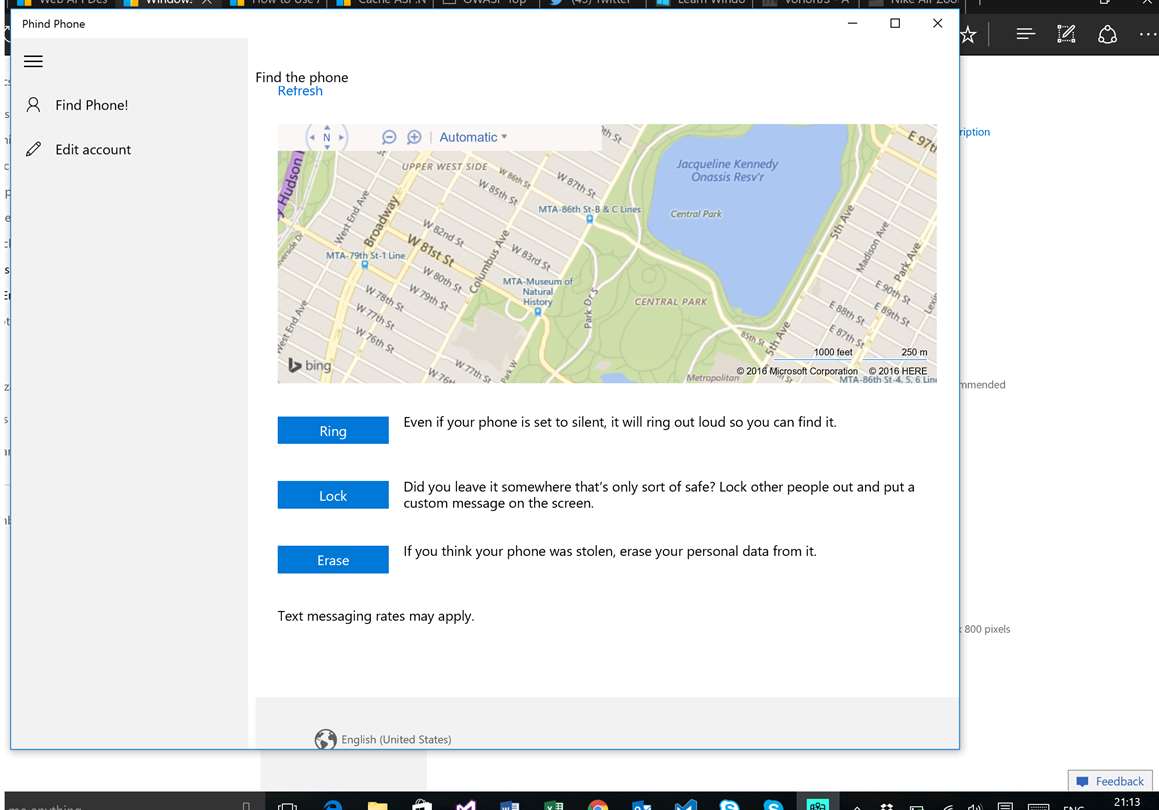
Task: Click the taskbar clock showing 21:13
Action: pos(1126,802)
